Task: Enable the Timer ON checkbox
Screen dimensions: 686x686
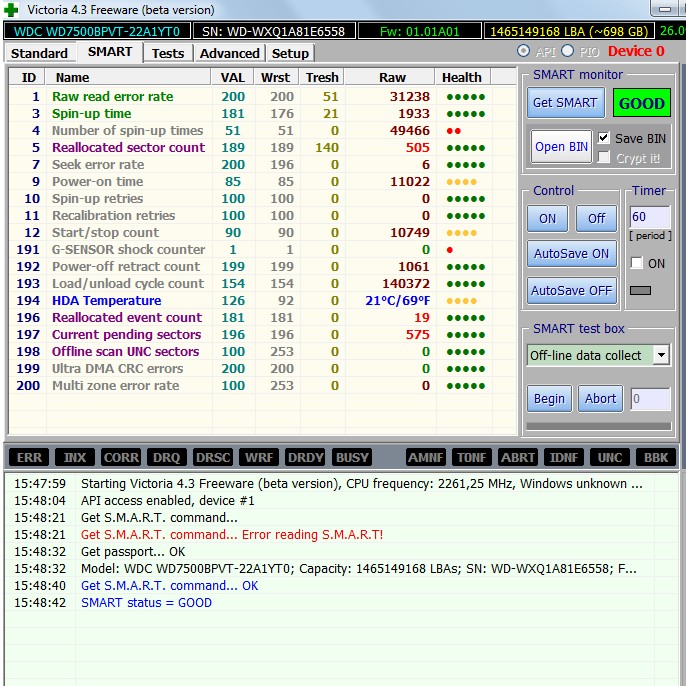Action: pos(637,263)
